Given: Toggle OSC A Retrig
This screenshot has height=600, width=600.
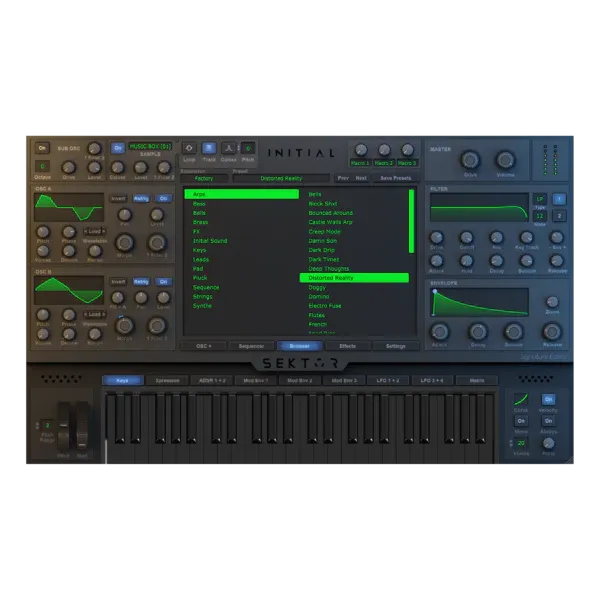Looking at the screenshot, I should pyautogui.click(x=141, y=199).
